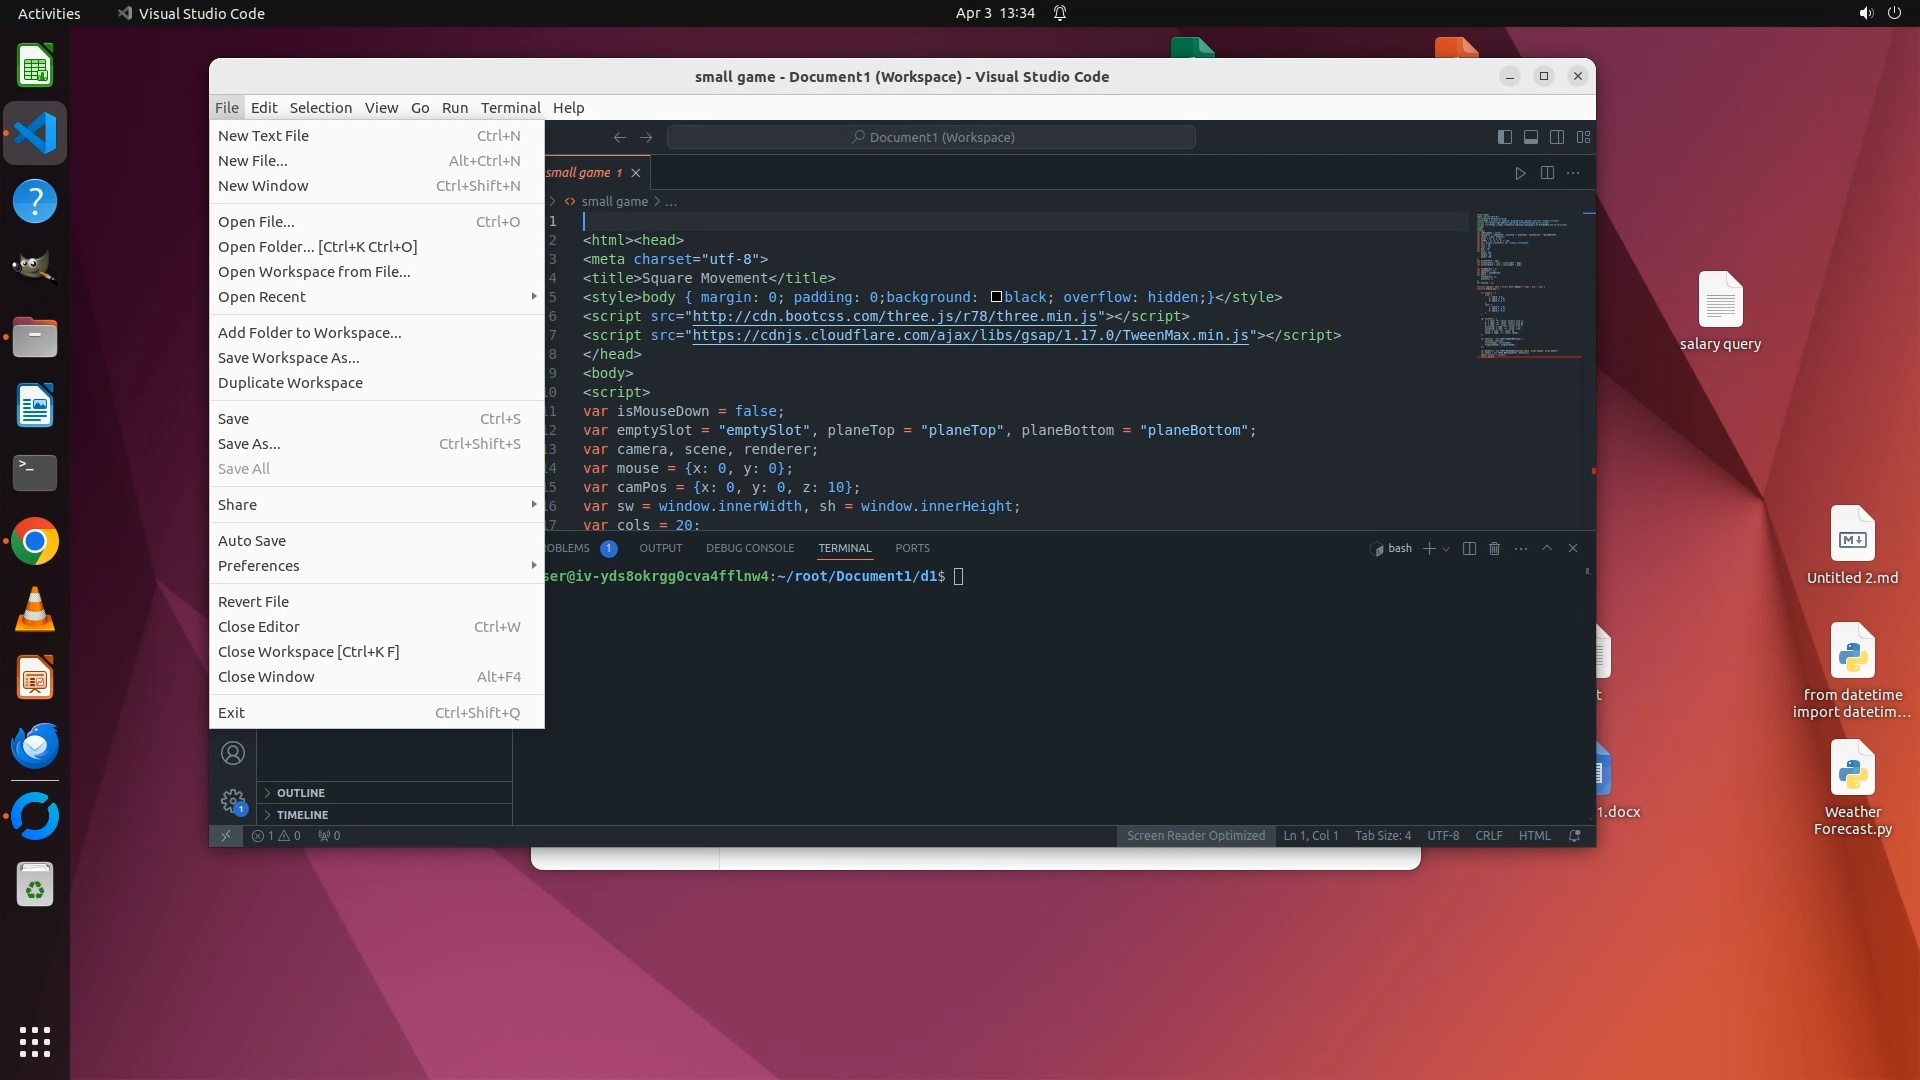
Task: Expand the OUTLINE section
Action: click(x=300, y=792)
